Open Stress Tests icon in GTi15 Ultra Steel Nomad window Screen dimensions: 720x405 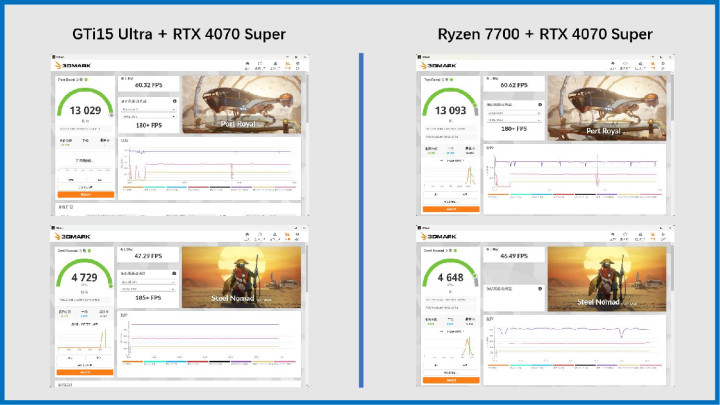[274, 236]
